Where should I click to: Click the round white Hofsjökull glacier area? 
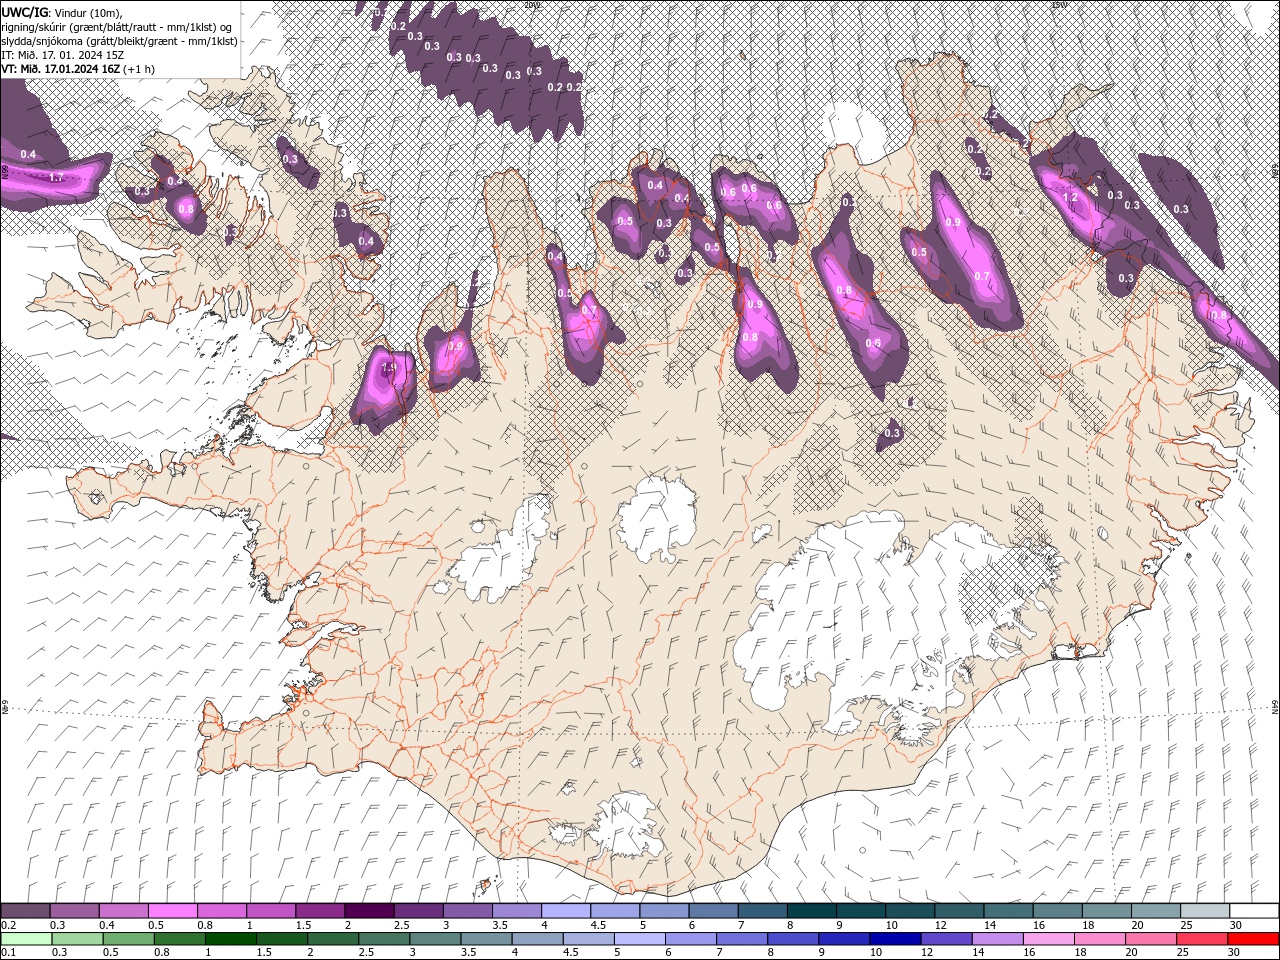pyautogui.click(x=657, y=520)
